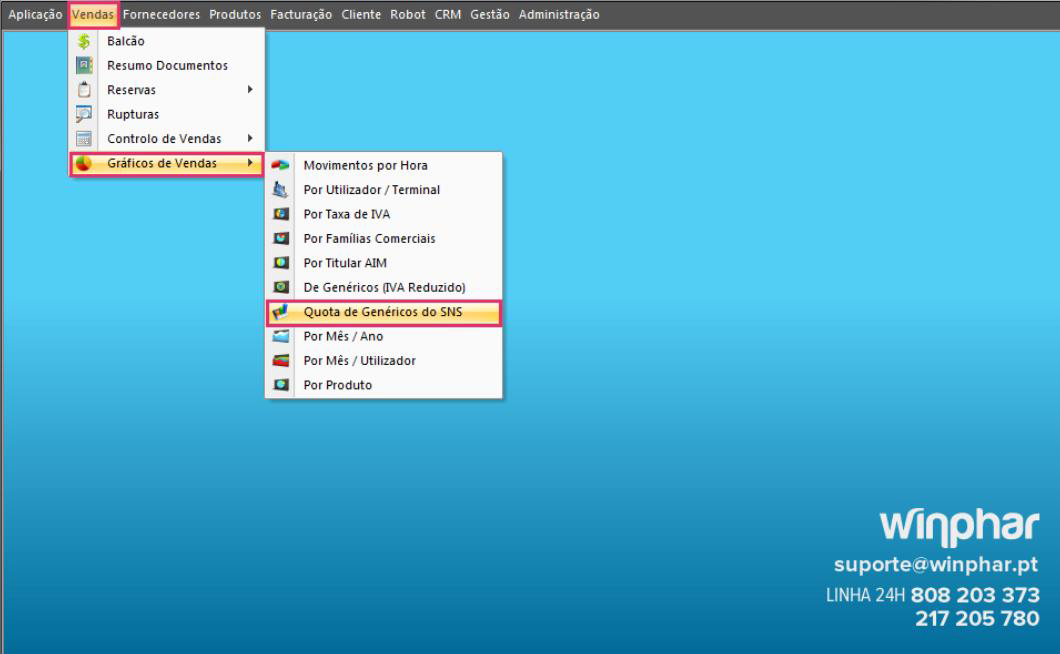This screenshot has width=1060, height=654.
Task: Click the Reservas clipboard icon
Action: [x=84, y=90]
